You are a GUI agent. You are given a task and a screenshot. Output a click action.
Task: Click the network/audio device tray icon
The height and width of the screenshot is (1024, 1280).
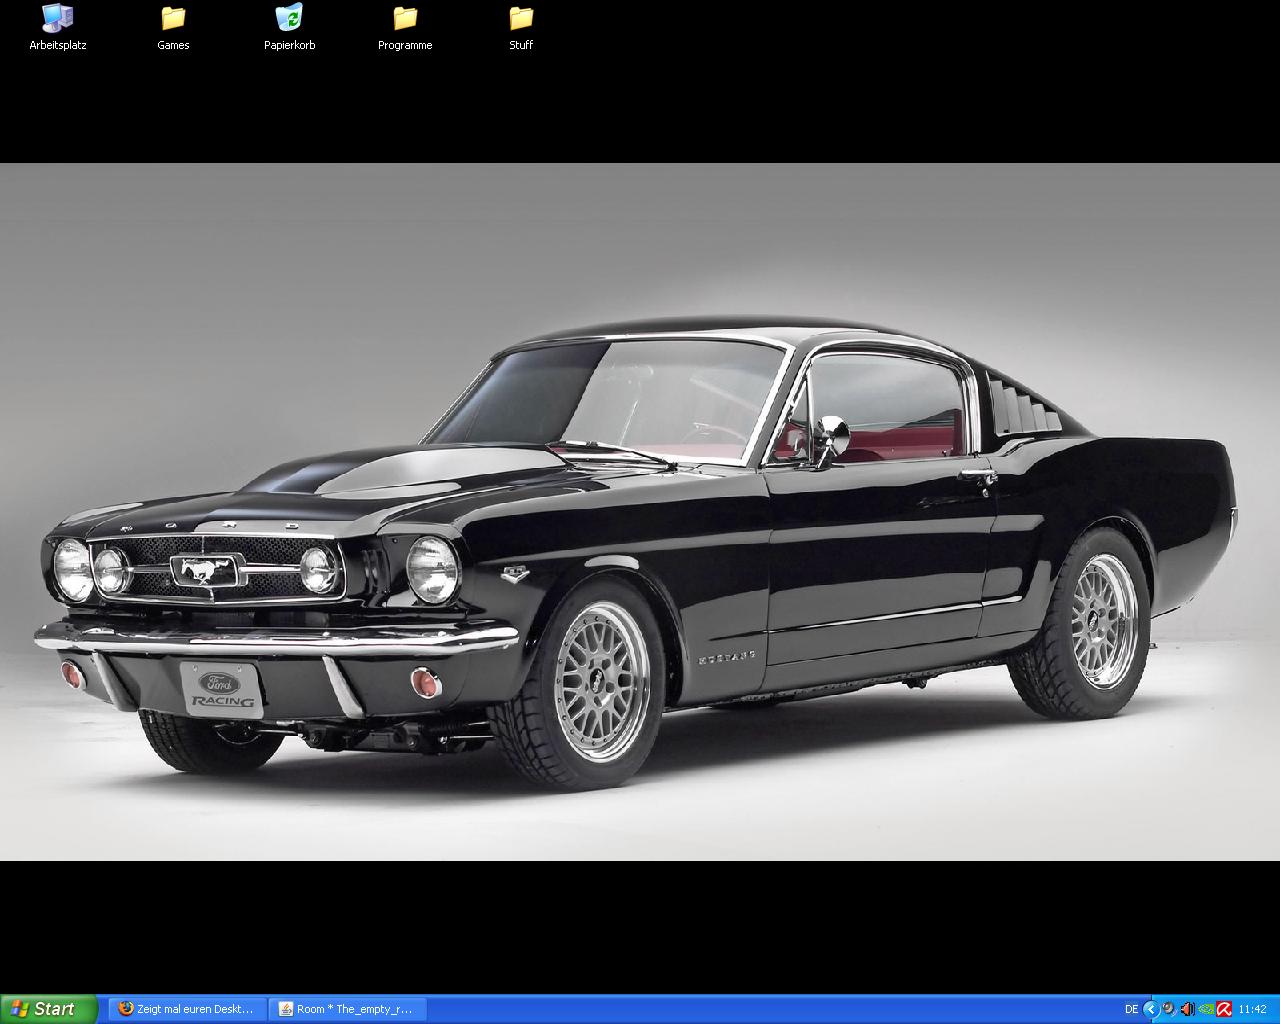[x=1169, y=1009]
